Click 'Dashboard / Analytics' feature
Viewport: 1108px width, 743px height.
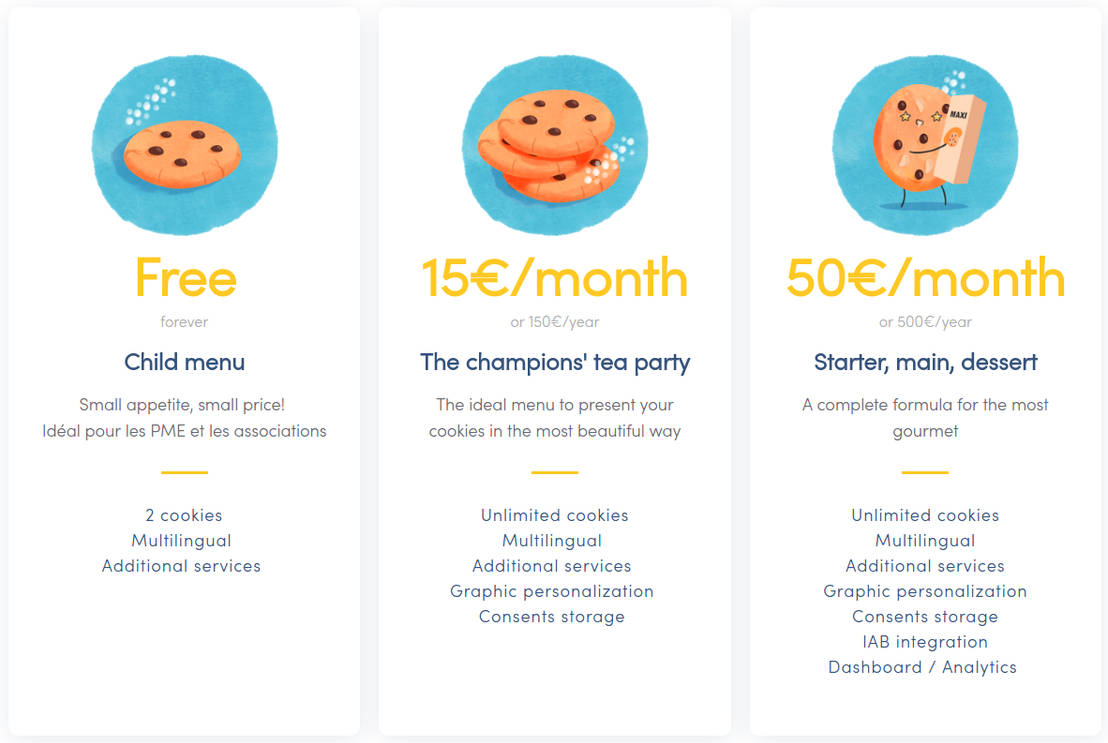(922, 667)
